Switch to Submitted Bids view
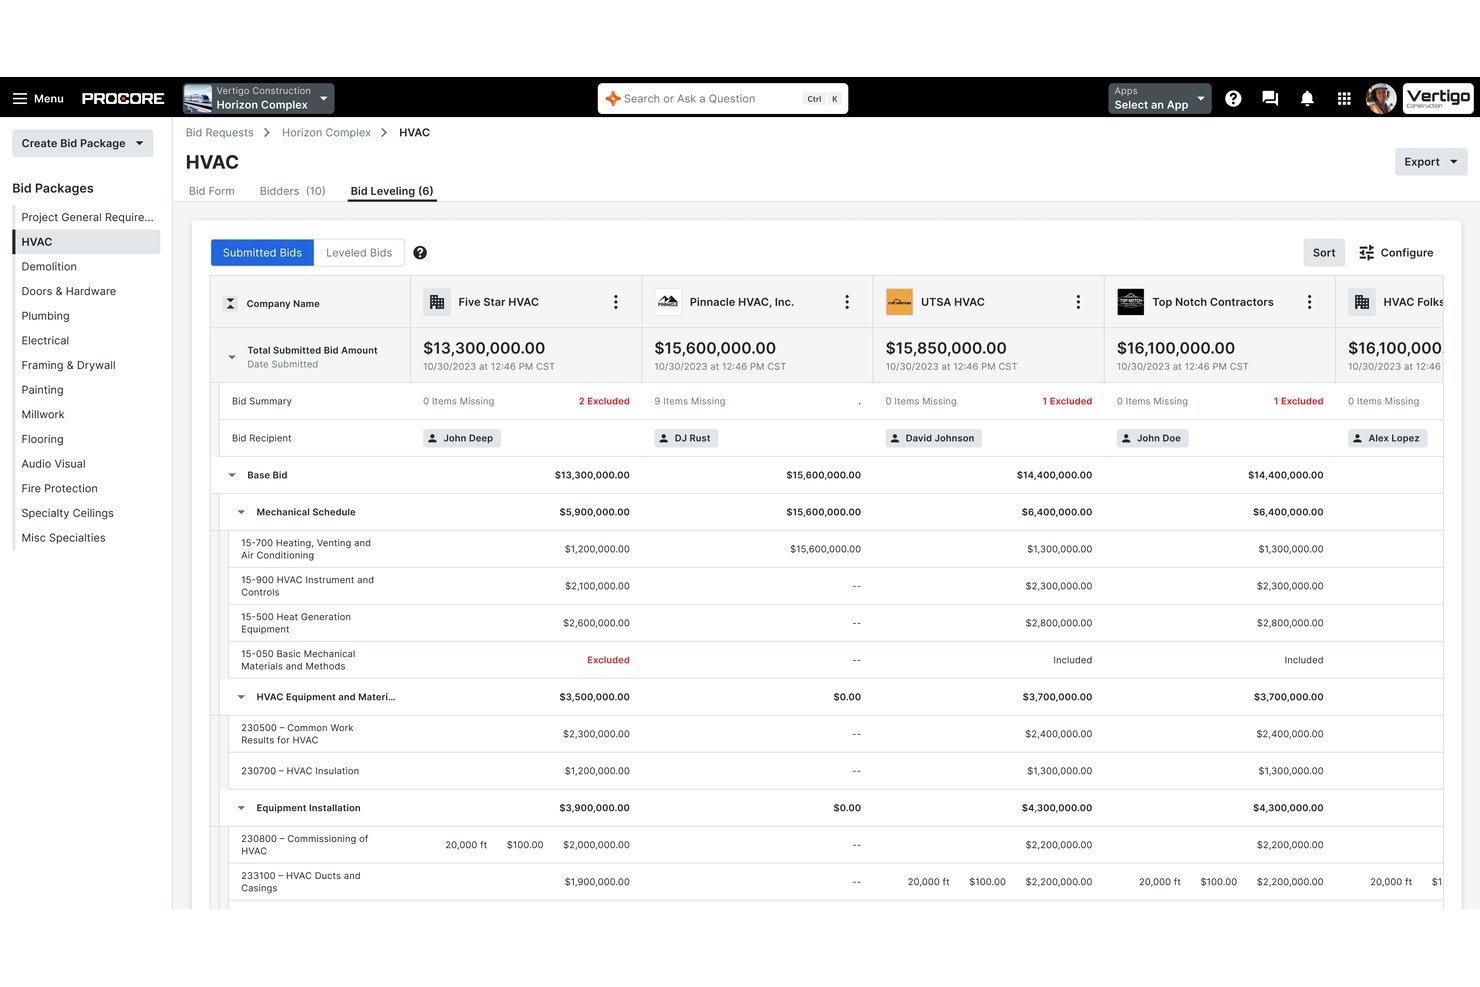Viewport: 1480px width, 987px height. pos(262,253)
